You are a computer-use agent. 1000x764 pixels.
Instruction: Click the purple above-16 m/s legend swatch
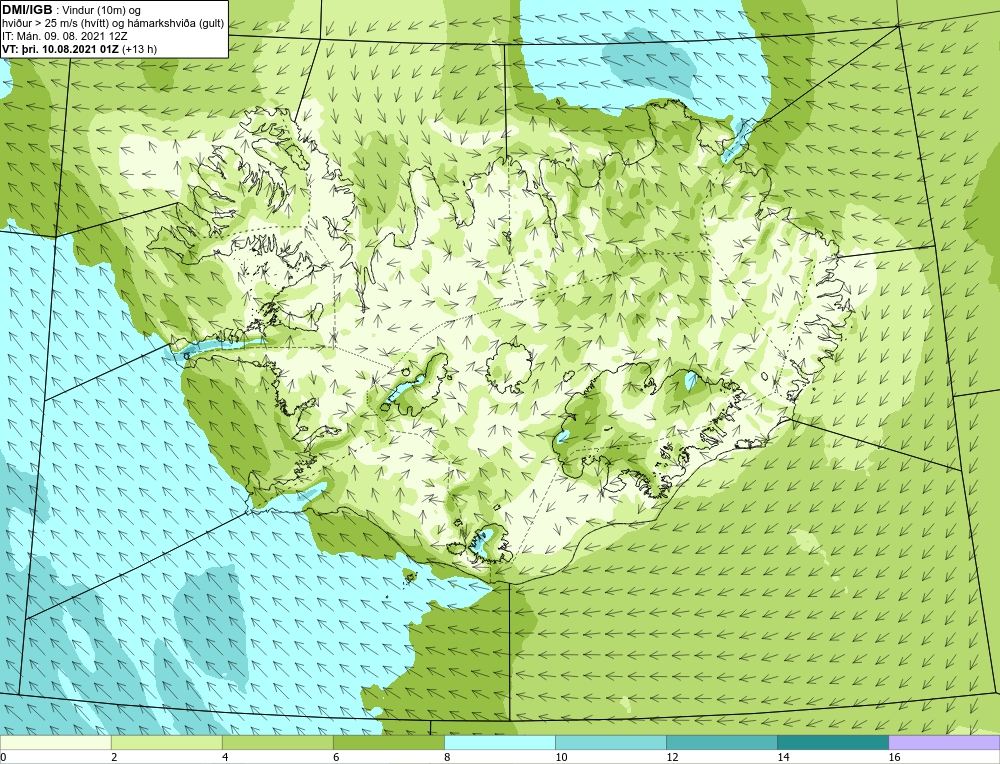click(944, 743)
